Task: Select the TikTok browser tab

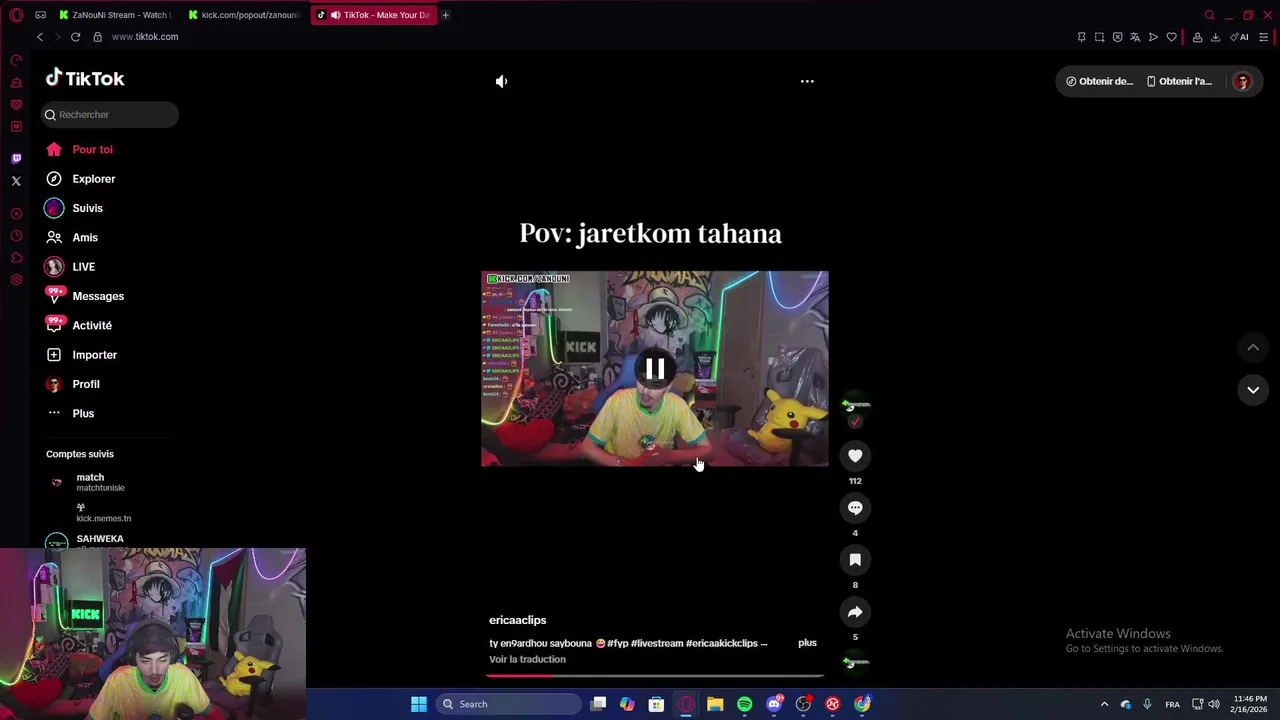Action: click(374, 15)
